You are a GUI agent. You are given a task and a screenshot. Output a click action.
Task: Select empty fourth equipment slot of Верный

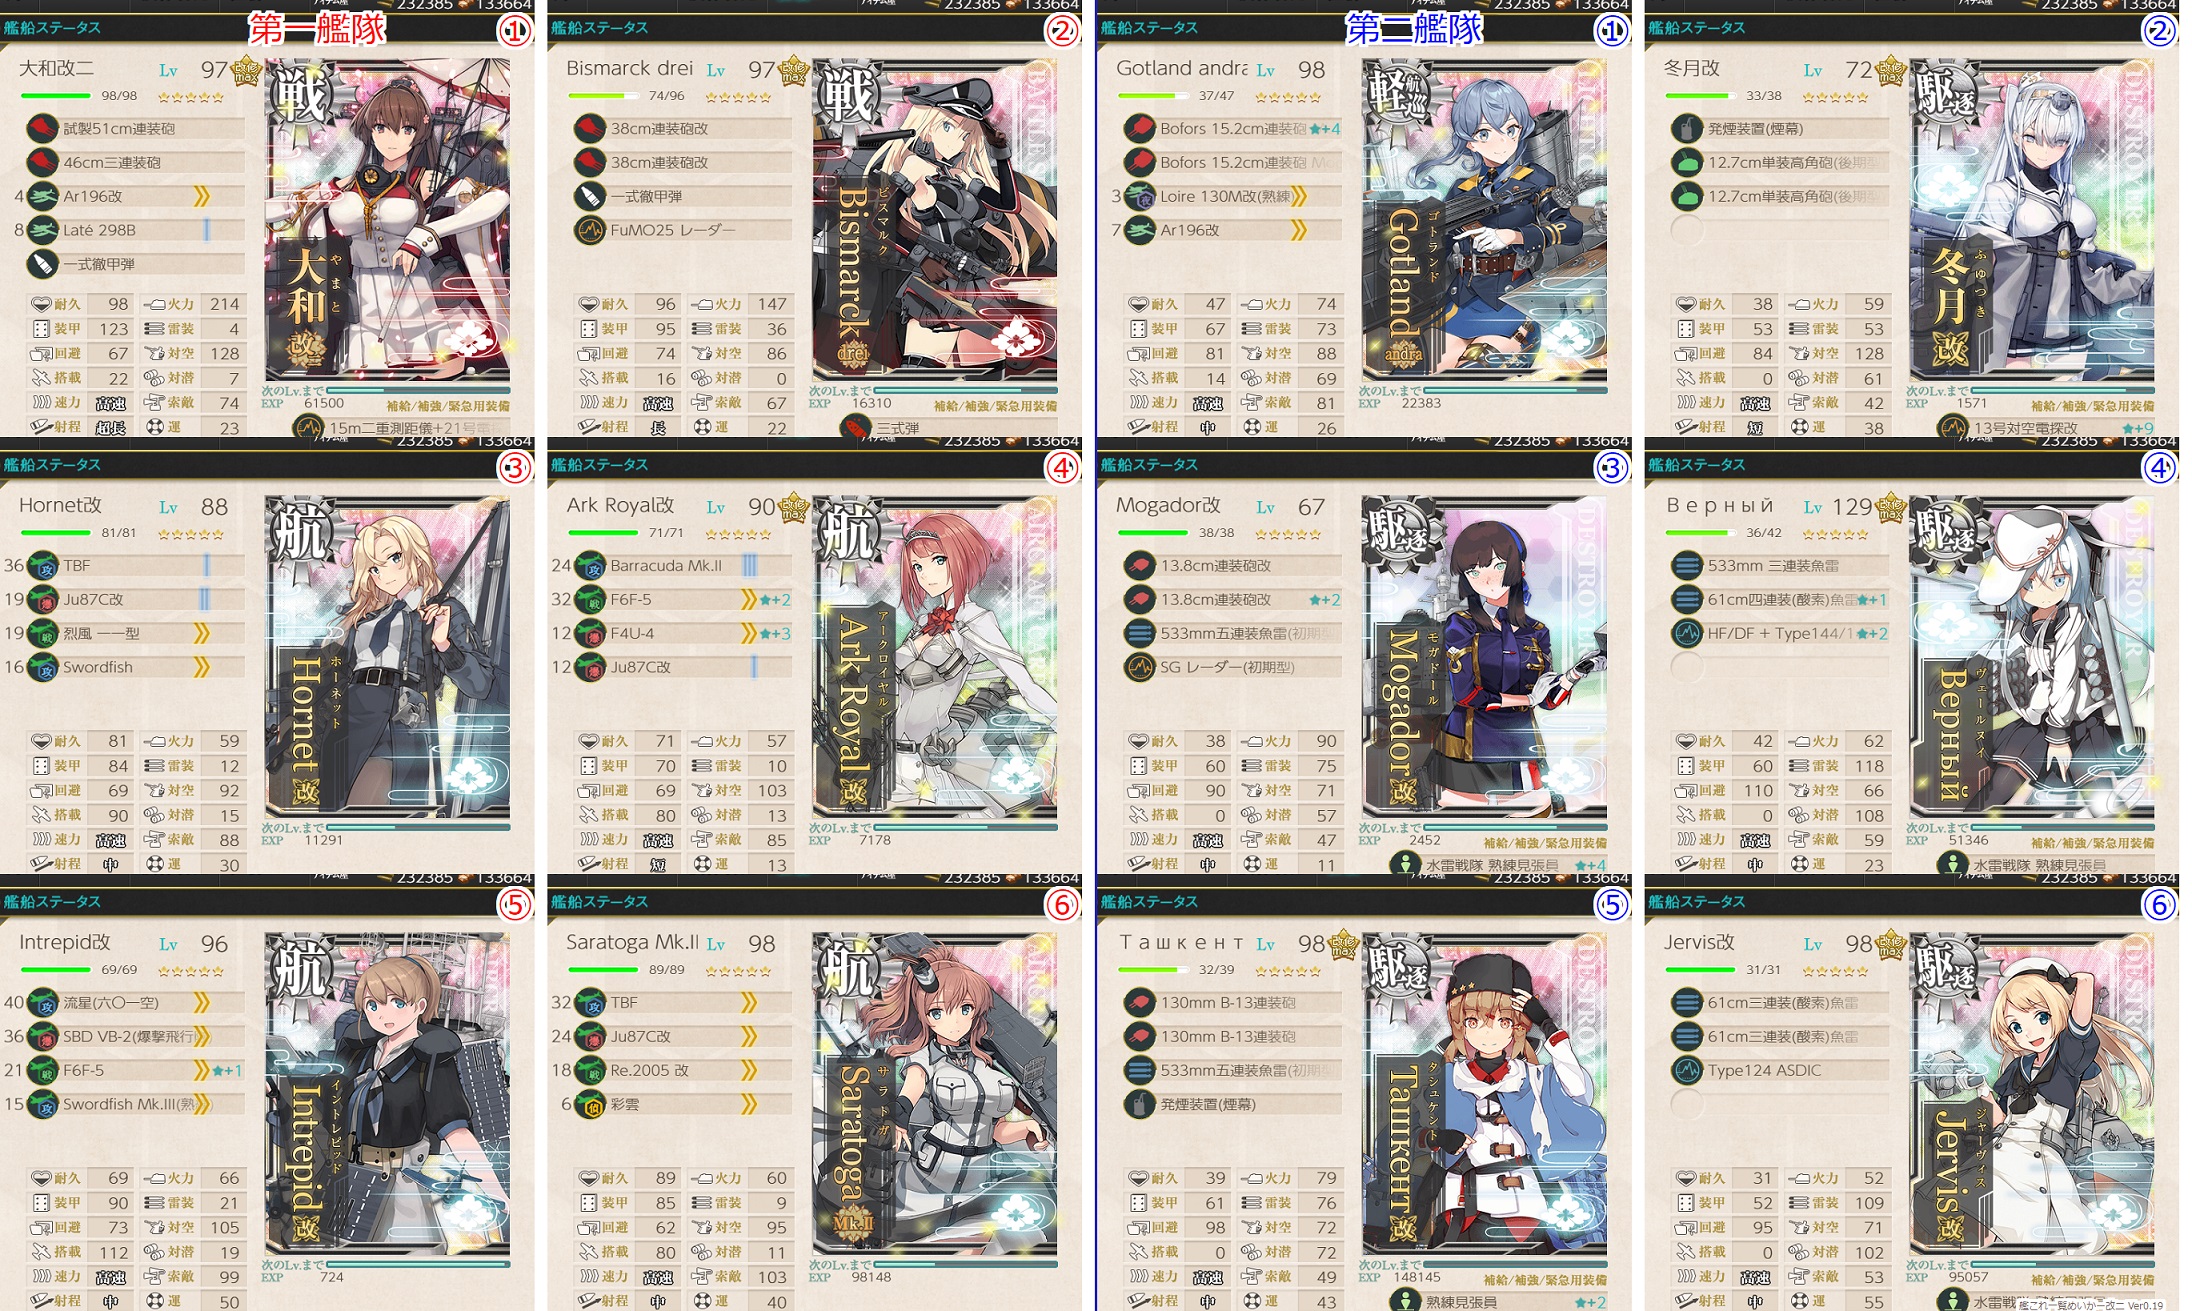[x=1687, y=667]
